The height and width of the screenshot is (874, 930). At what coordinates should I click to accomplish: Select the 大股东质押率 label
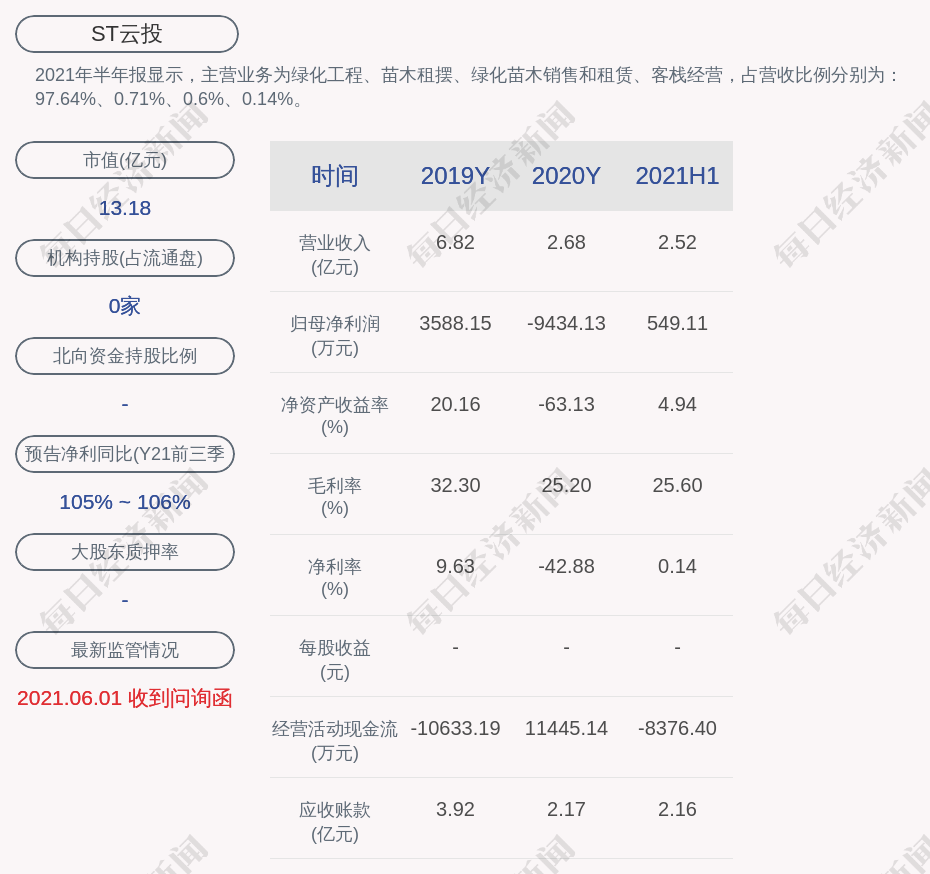pyautogui.click(x=125, y=552)
